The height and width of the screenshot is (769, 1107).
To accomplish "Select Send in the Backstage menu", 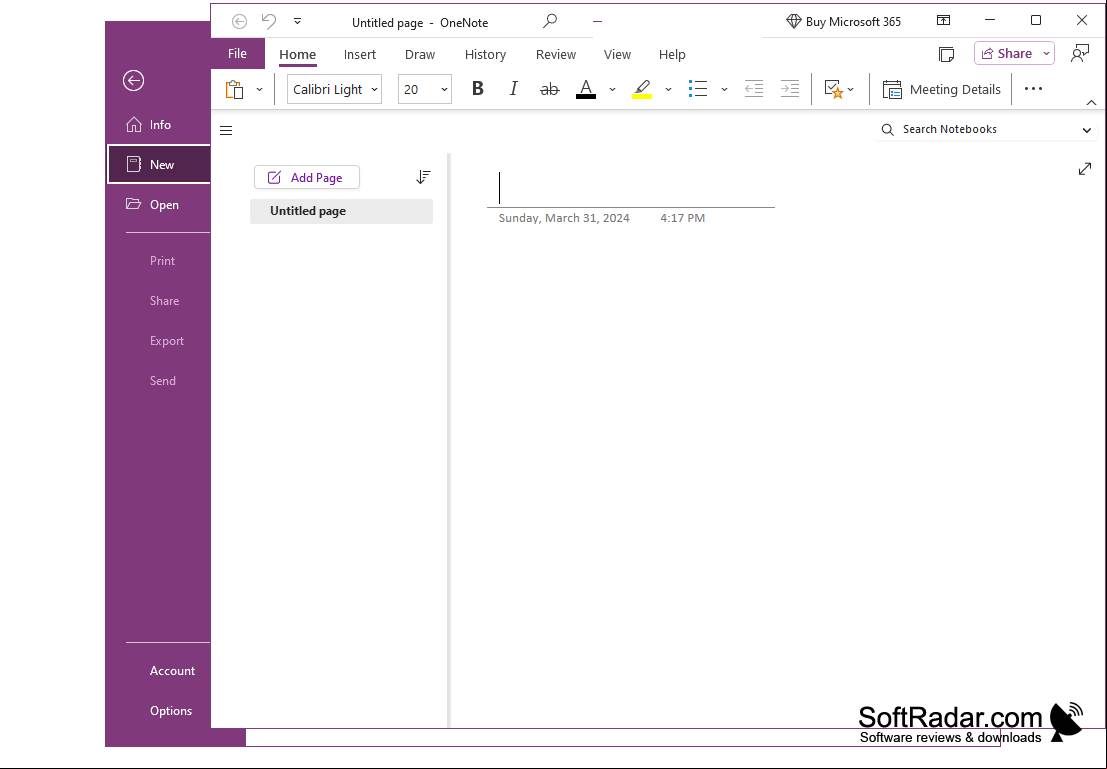I will pyautogui.click(x=162, y=381).
